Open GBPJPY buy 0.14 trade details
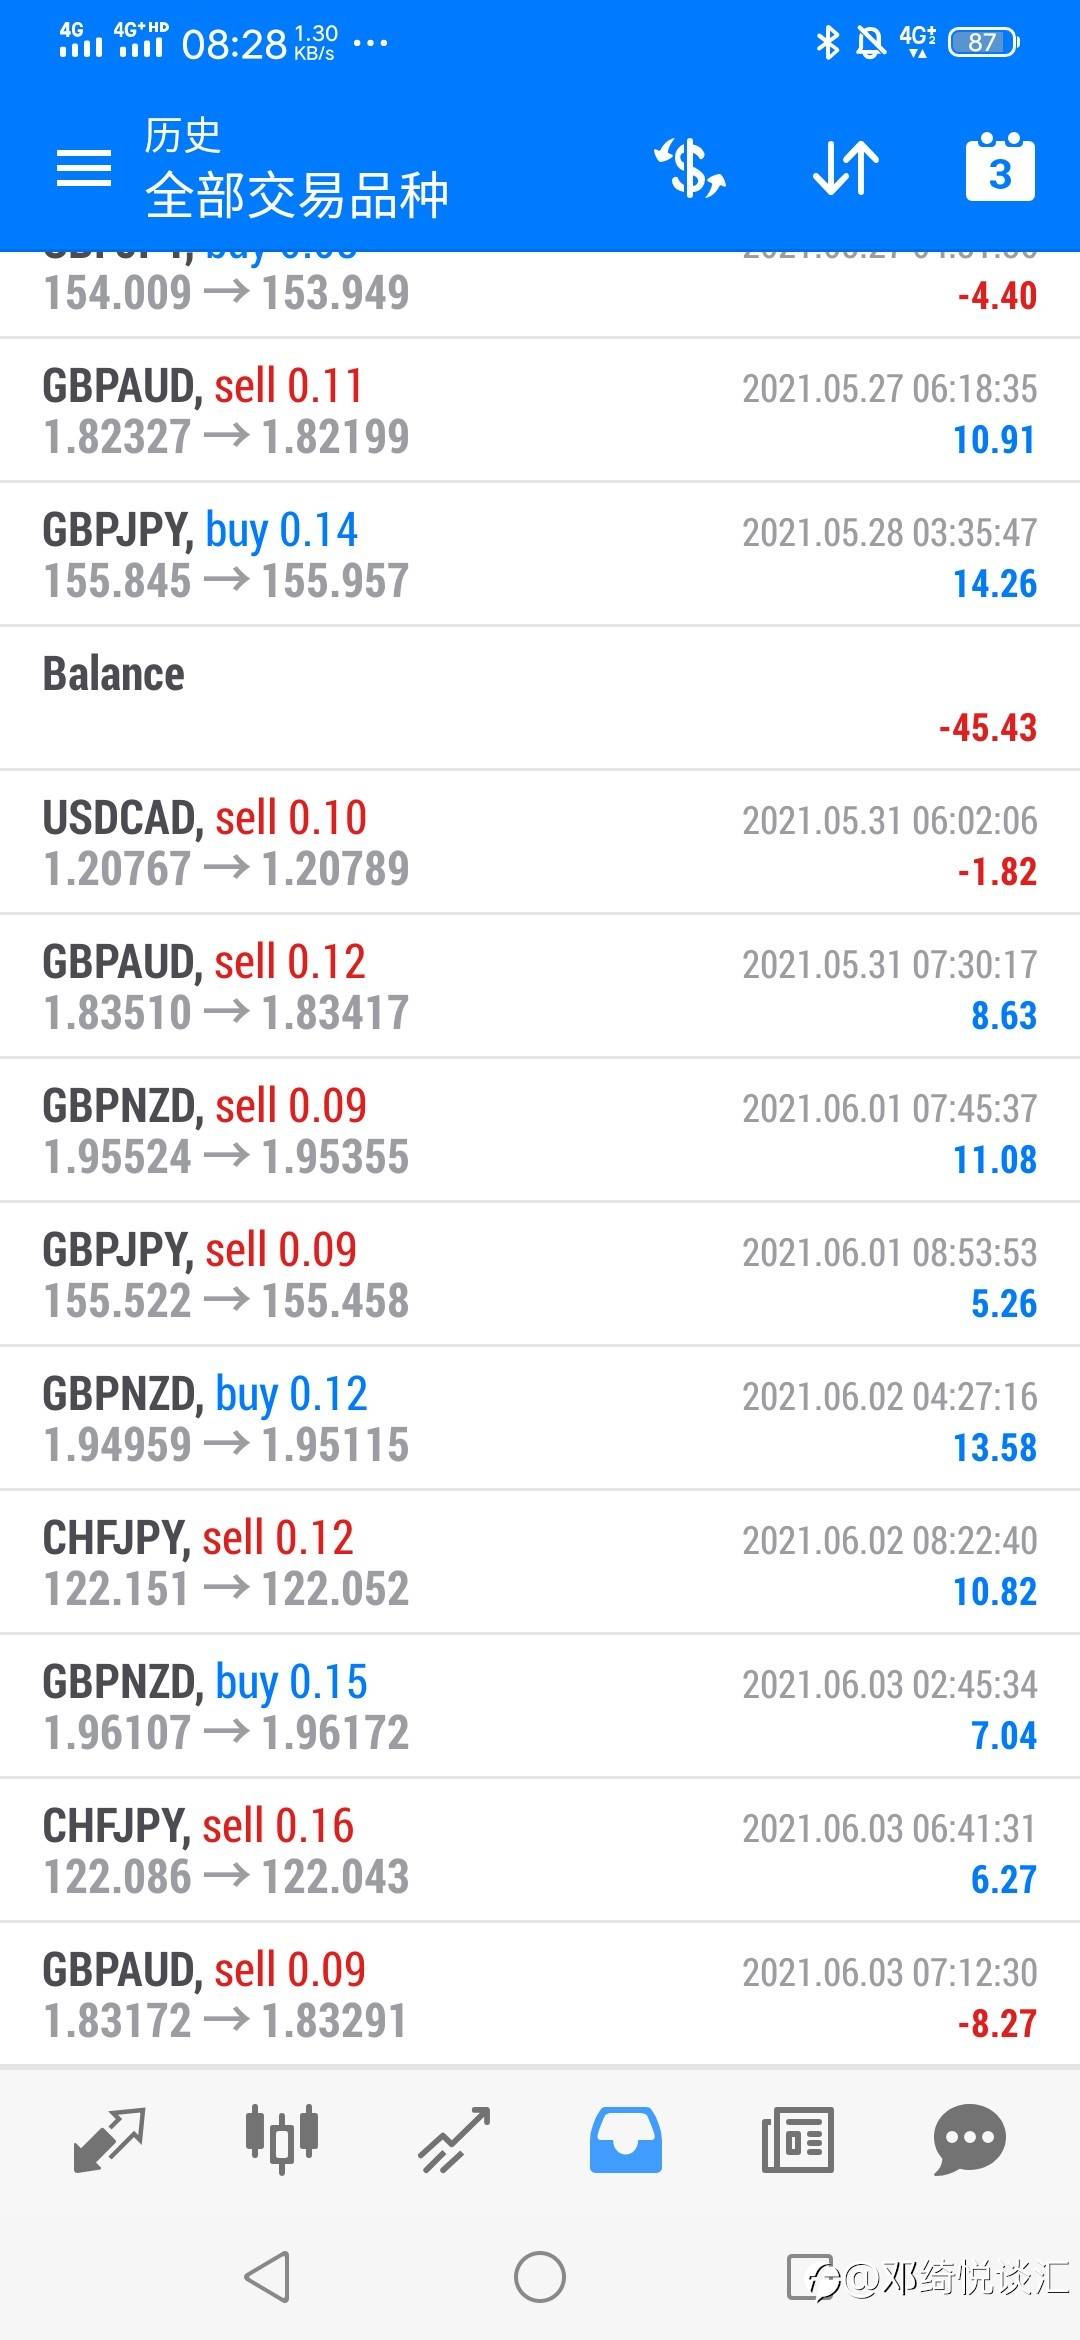Image resolution: width=1080 pixels, height=2340 pixels. [x=540, y=555]
